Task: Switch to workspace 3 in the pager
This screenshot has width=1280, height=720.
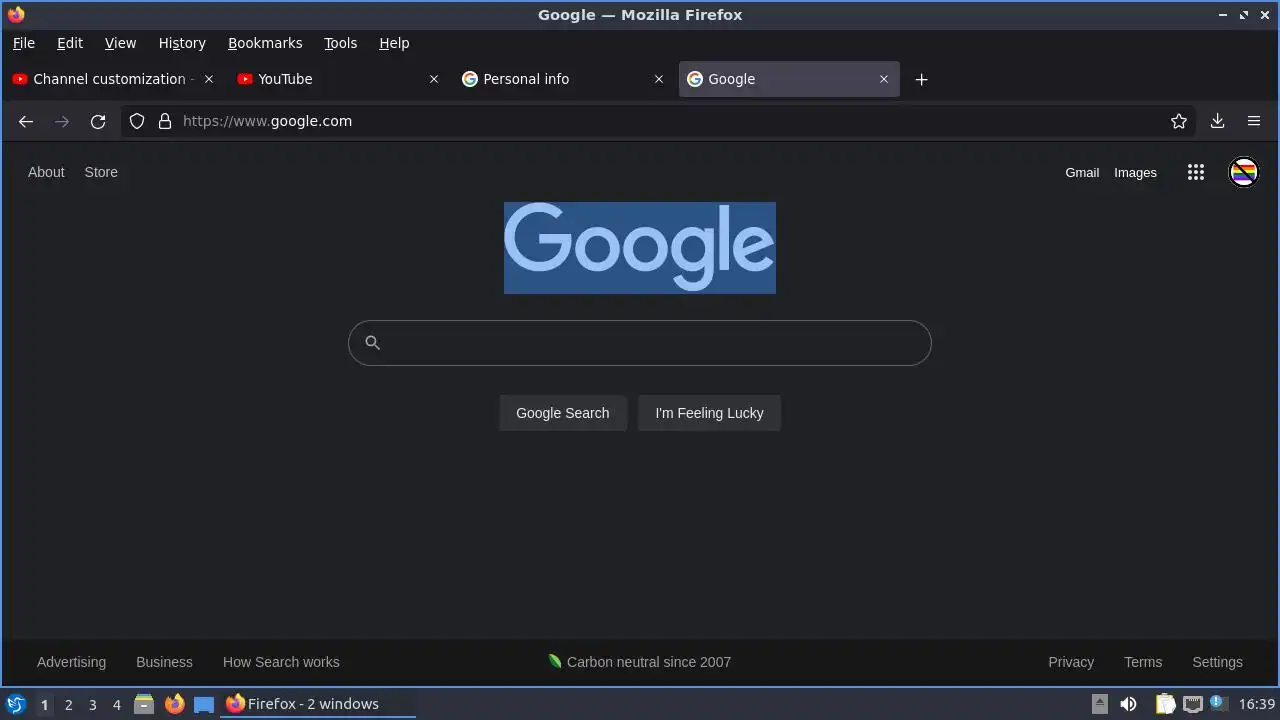Action: point(92,704)
